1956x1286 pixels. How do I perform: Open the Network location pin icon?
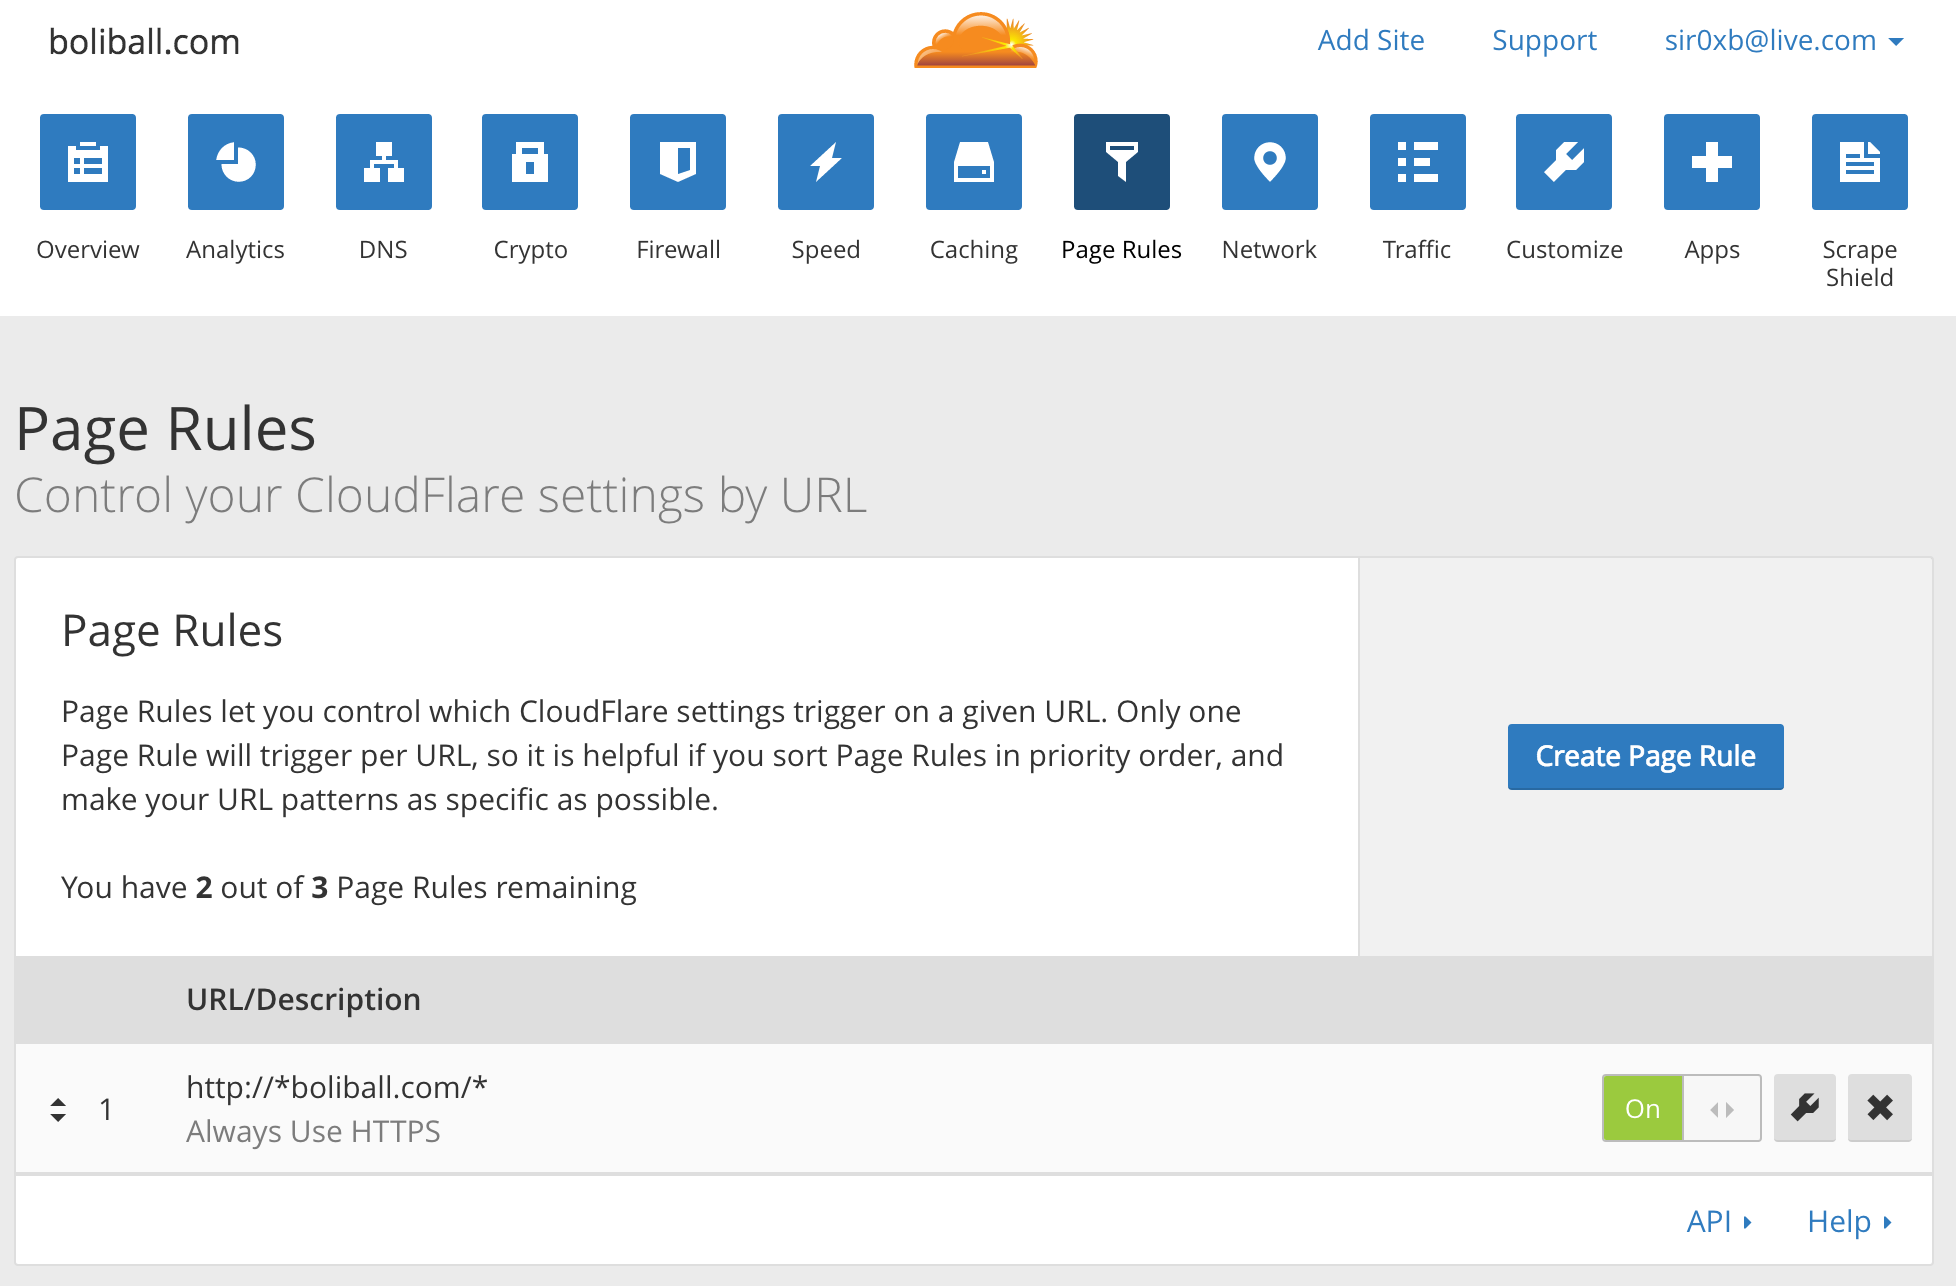(1270, 162)
